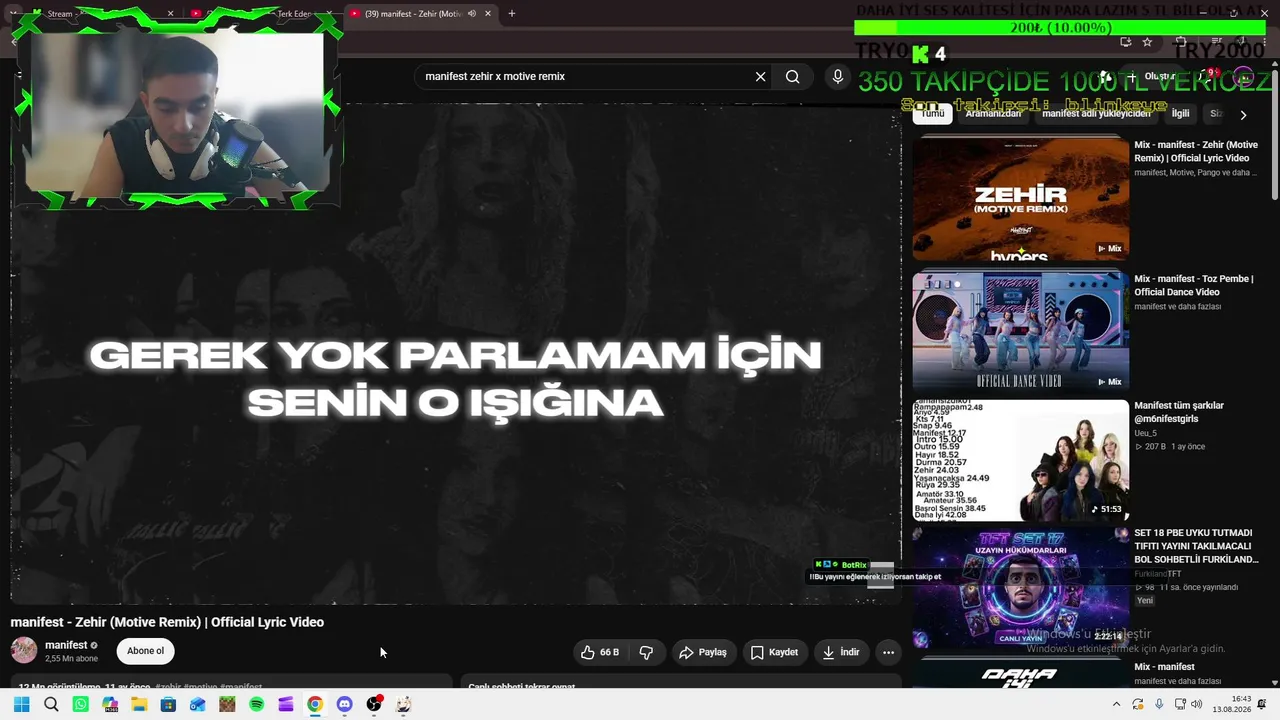Start voice search with the microphone icon

click(838, 77)
